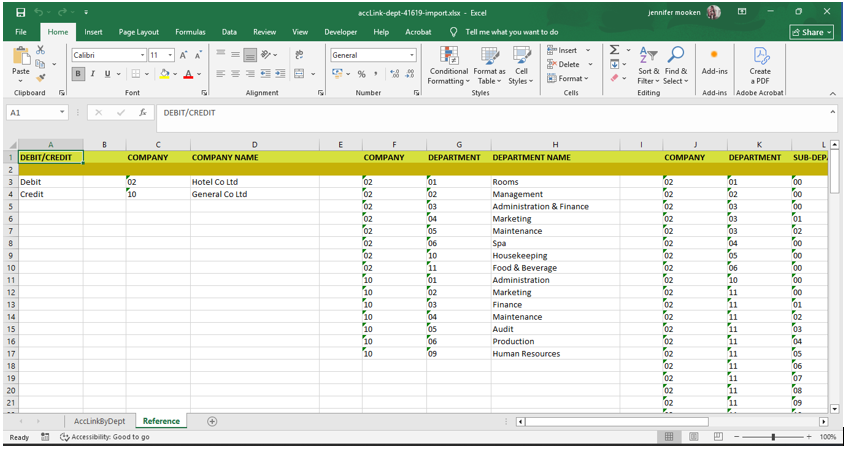Open Conditional Formatting in the Styles group

click(448, 65)
